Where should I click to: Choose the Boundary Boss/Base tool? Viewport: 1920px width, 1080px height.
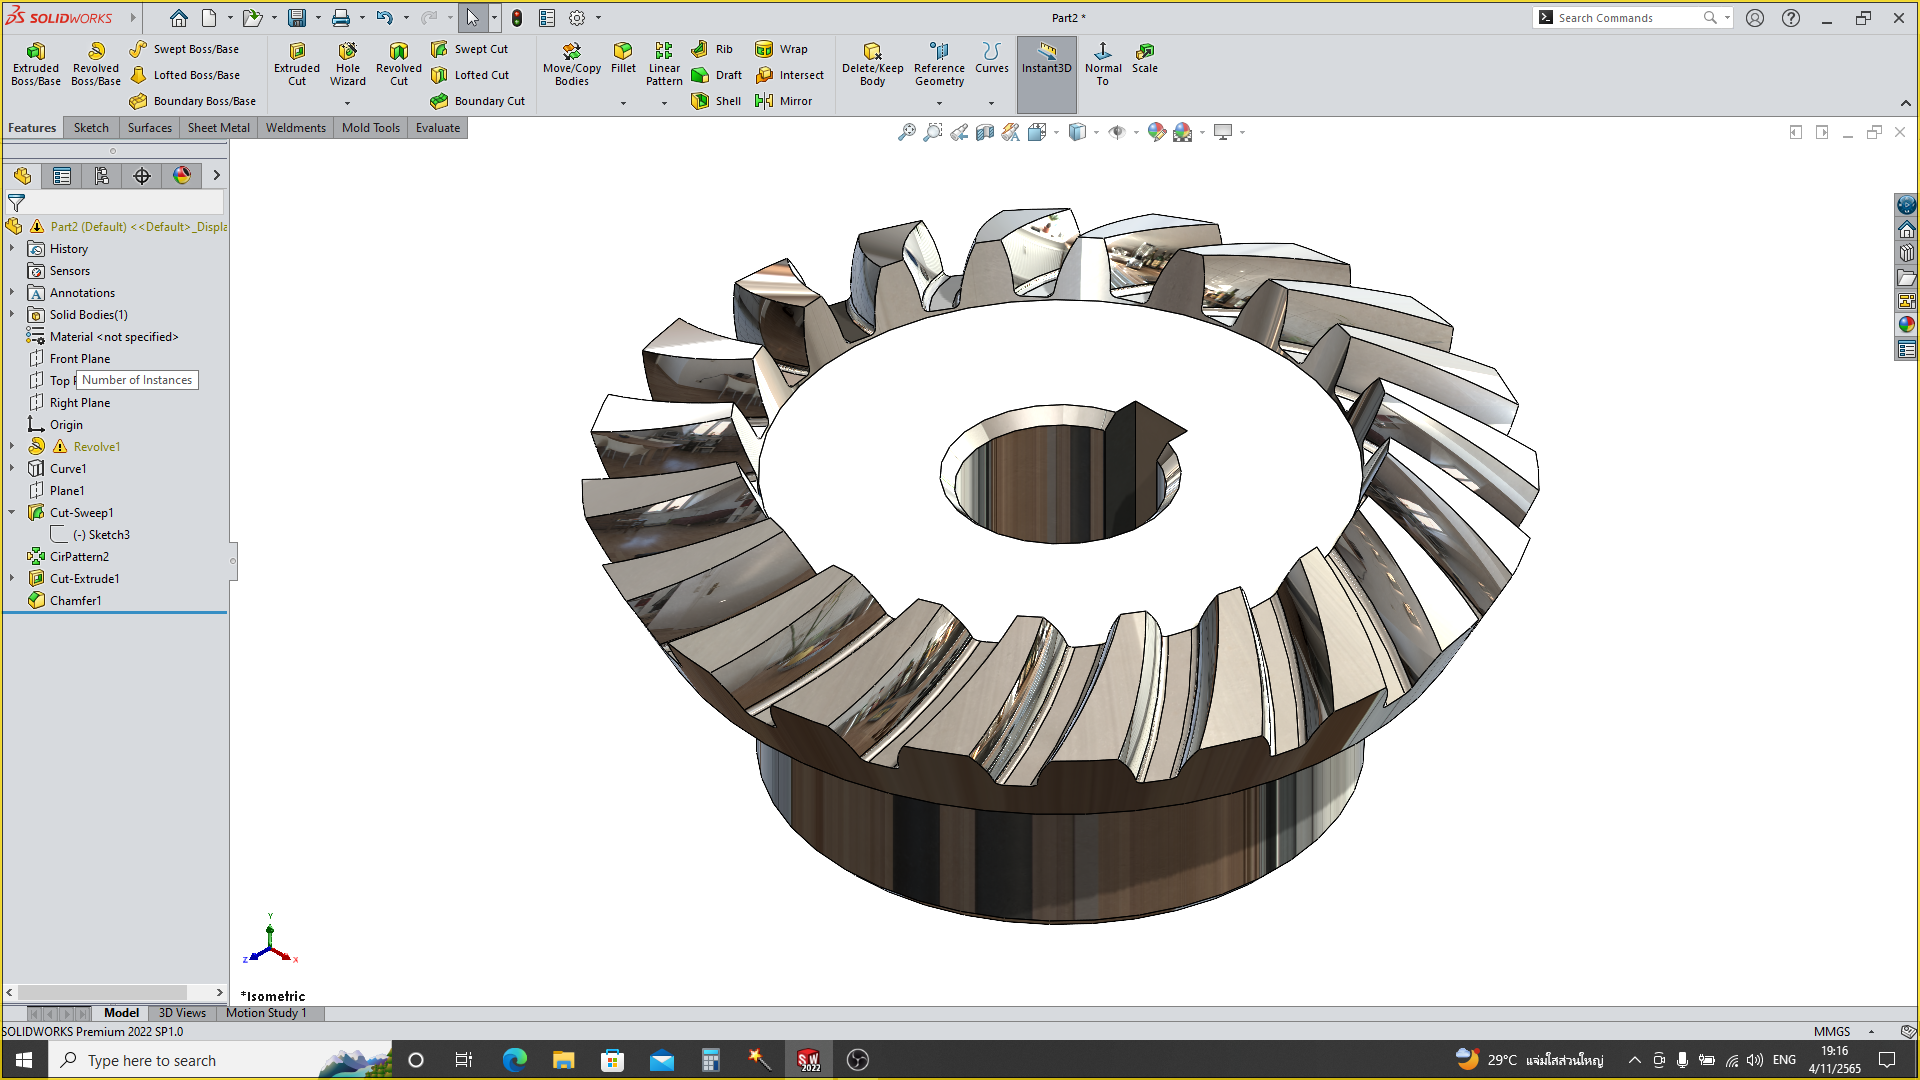pyautogui.click(x=193, y=101)
